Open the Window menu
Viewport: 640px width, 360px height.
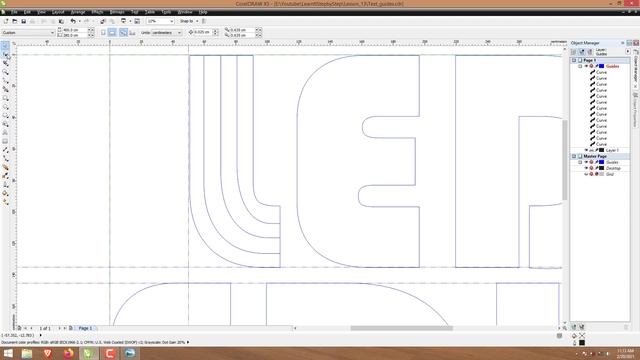point(185,12)
